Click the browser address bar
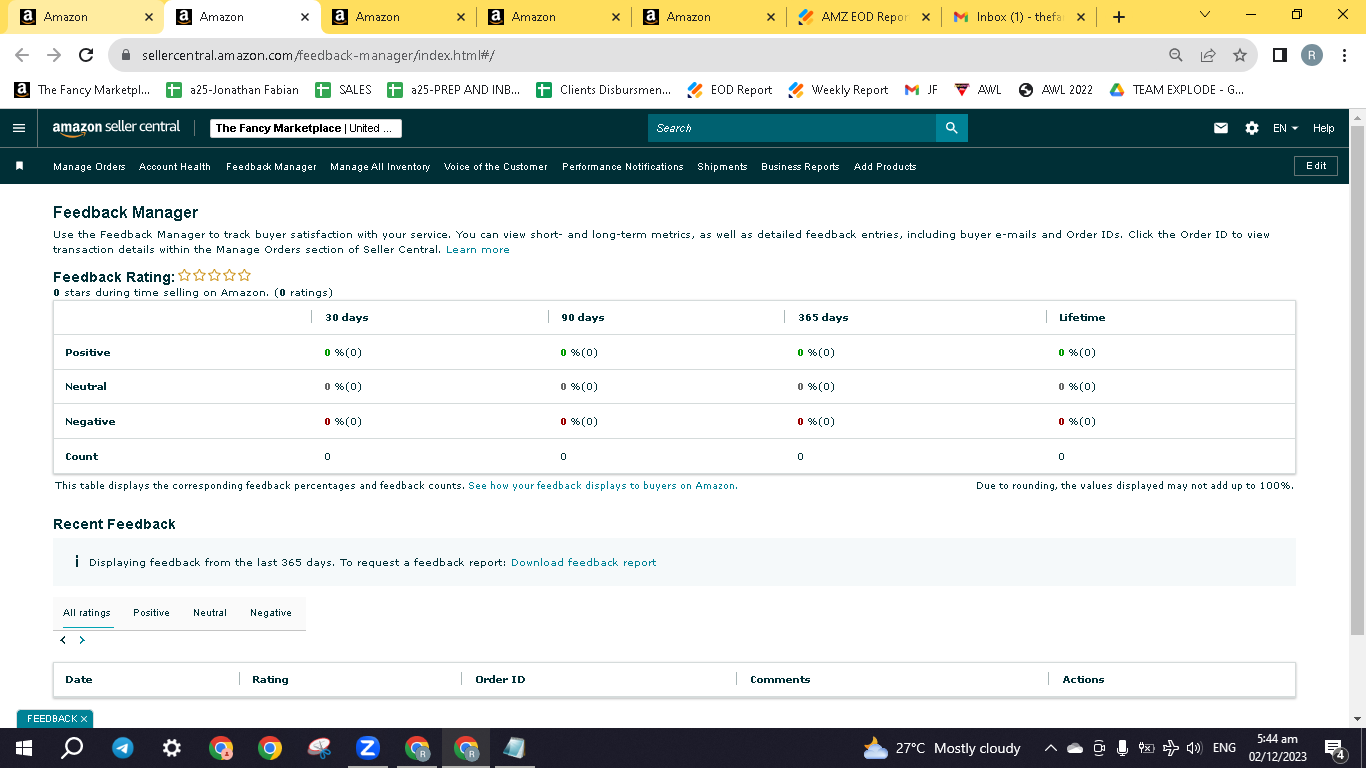1366x768 pixels. tap(640, 56)
